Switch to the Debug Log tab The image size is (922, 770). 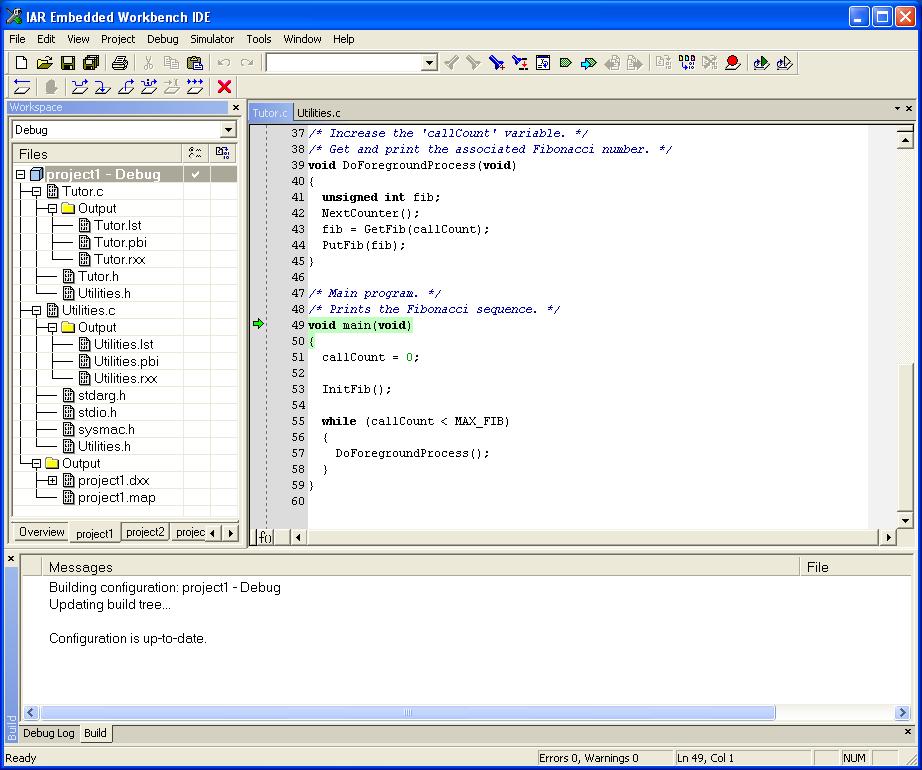point(49,733)
